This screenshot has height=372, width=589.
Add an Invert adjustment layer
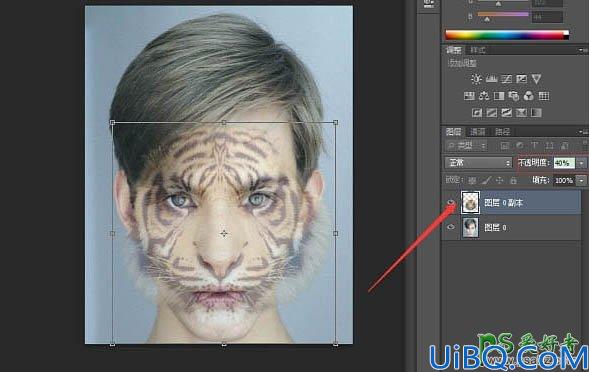coord(477,113)
